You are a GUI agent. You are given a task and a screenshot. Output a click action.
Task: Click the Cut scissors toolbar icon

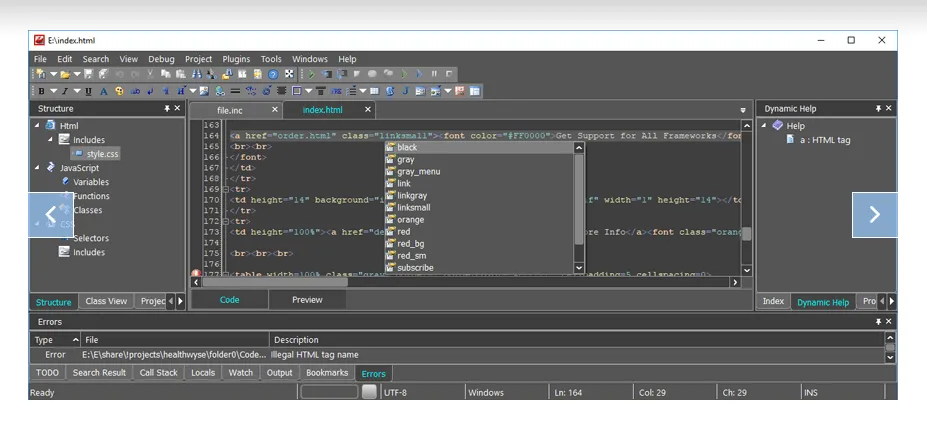coord(151,74)
